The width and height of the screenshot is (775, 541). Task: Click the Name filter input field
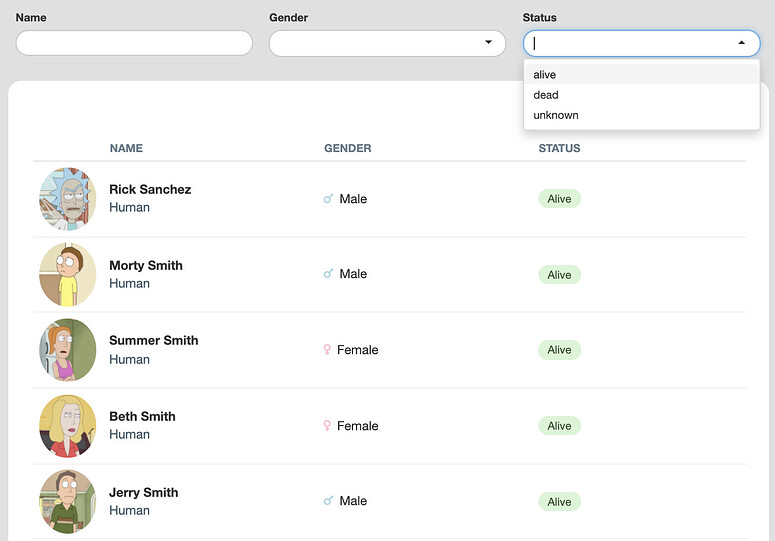point(134,43)
